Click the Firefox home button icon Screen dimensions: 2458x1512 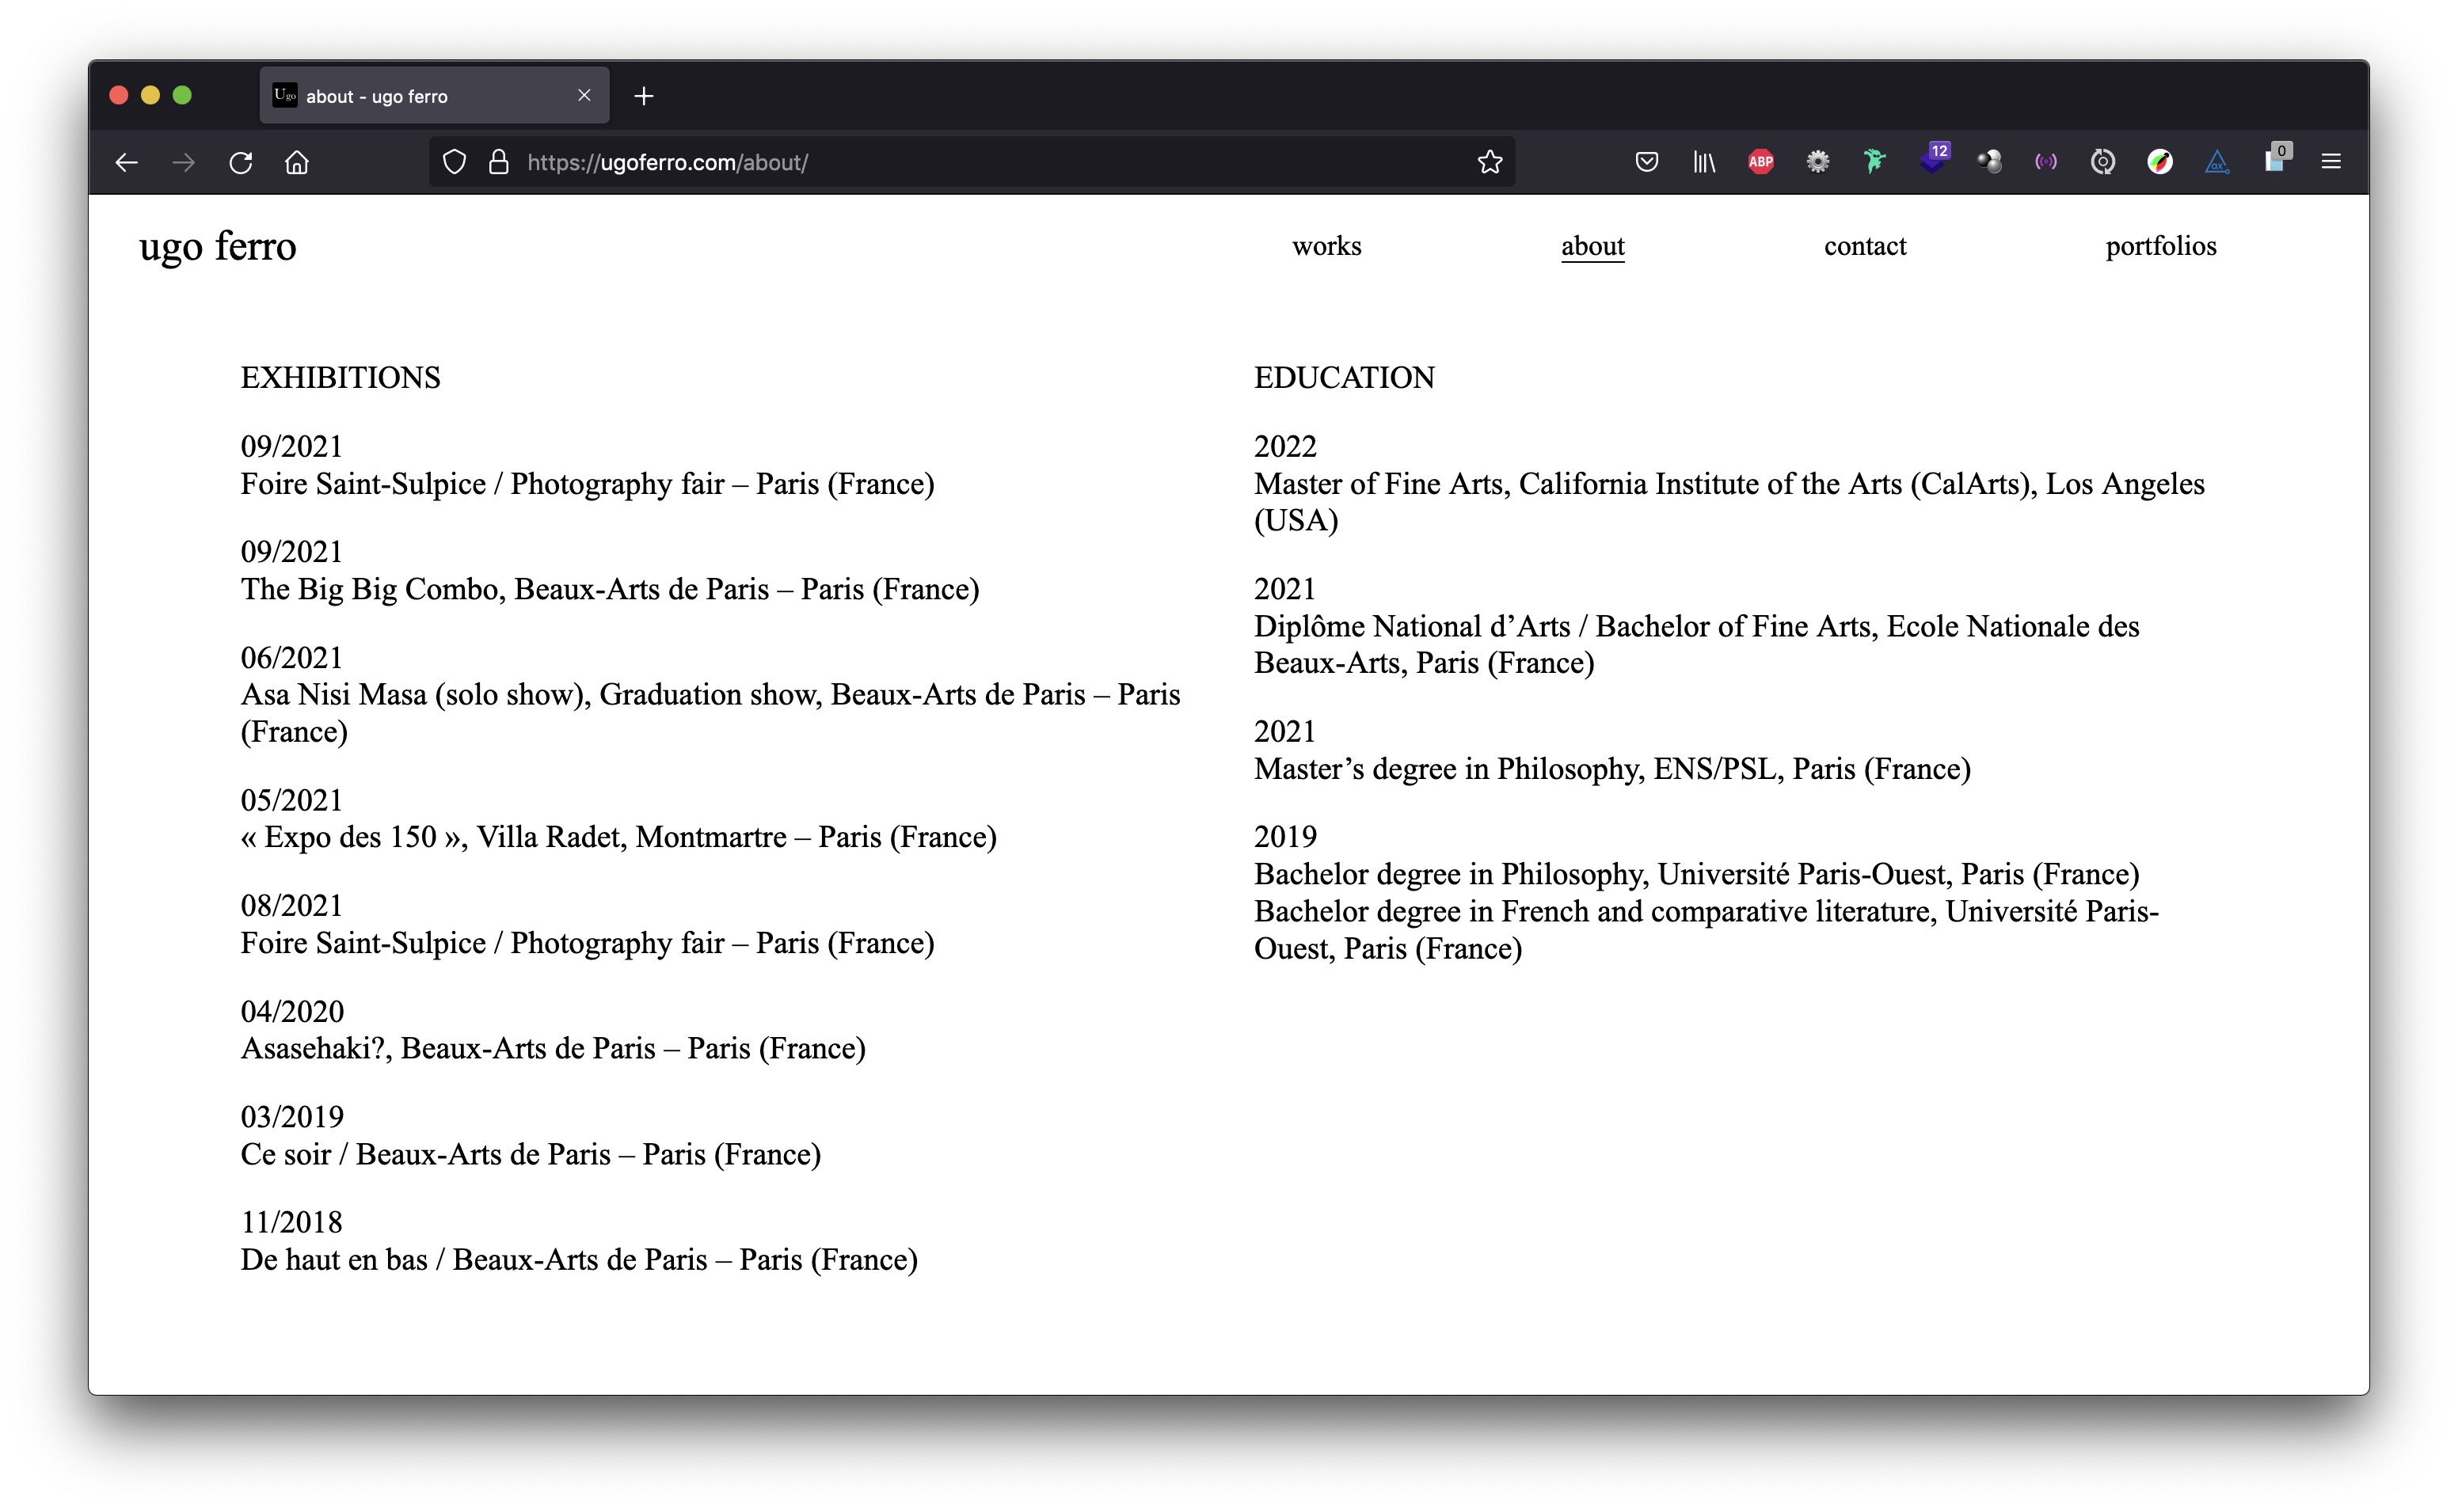click(x=297, y=161)
